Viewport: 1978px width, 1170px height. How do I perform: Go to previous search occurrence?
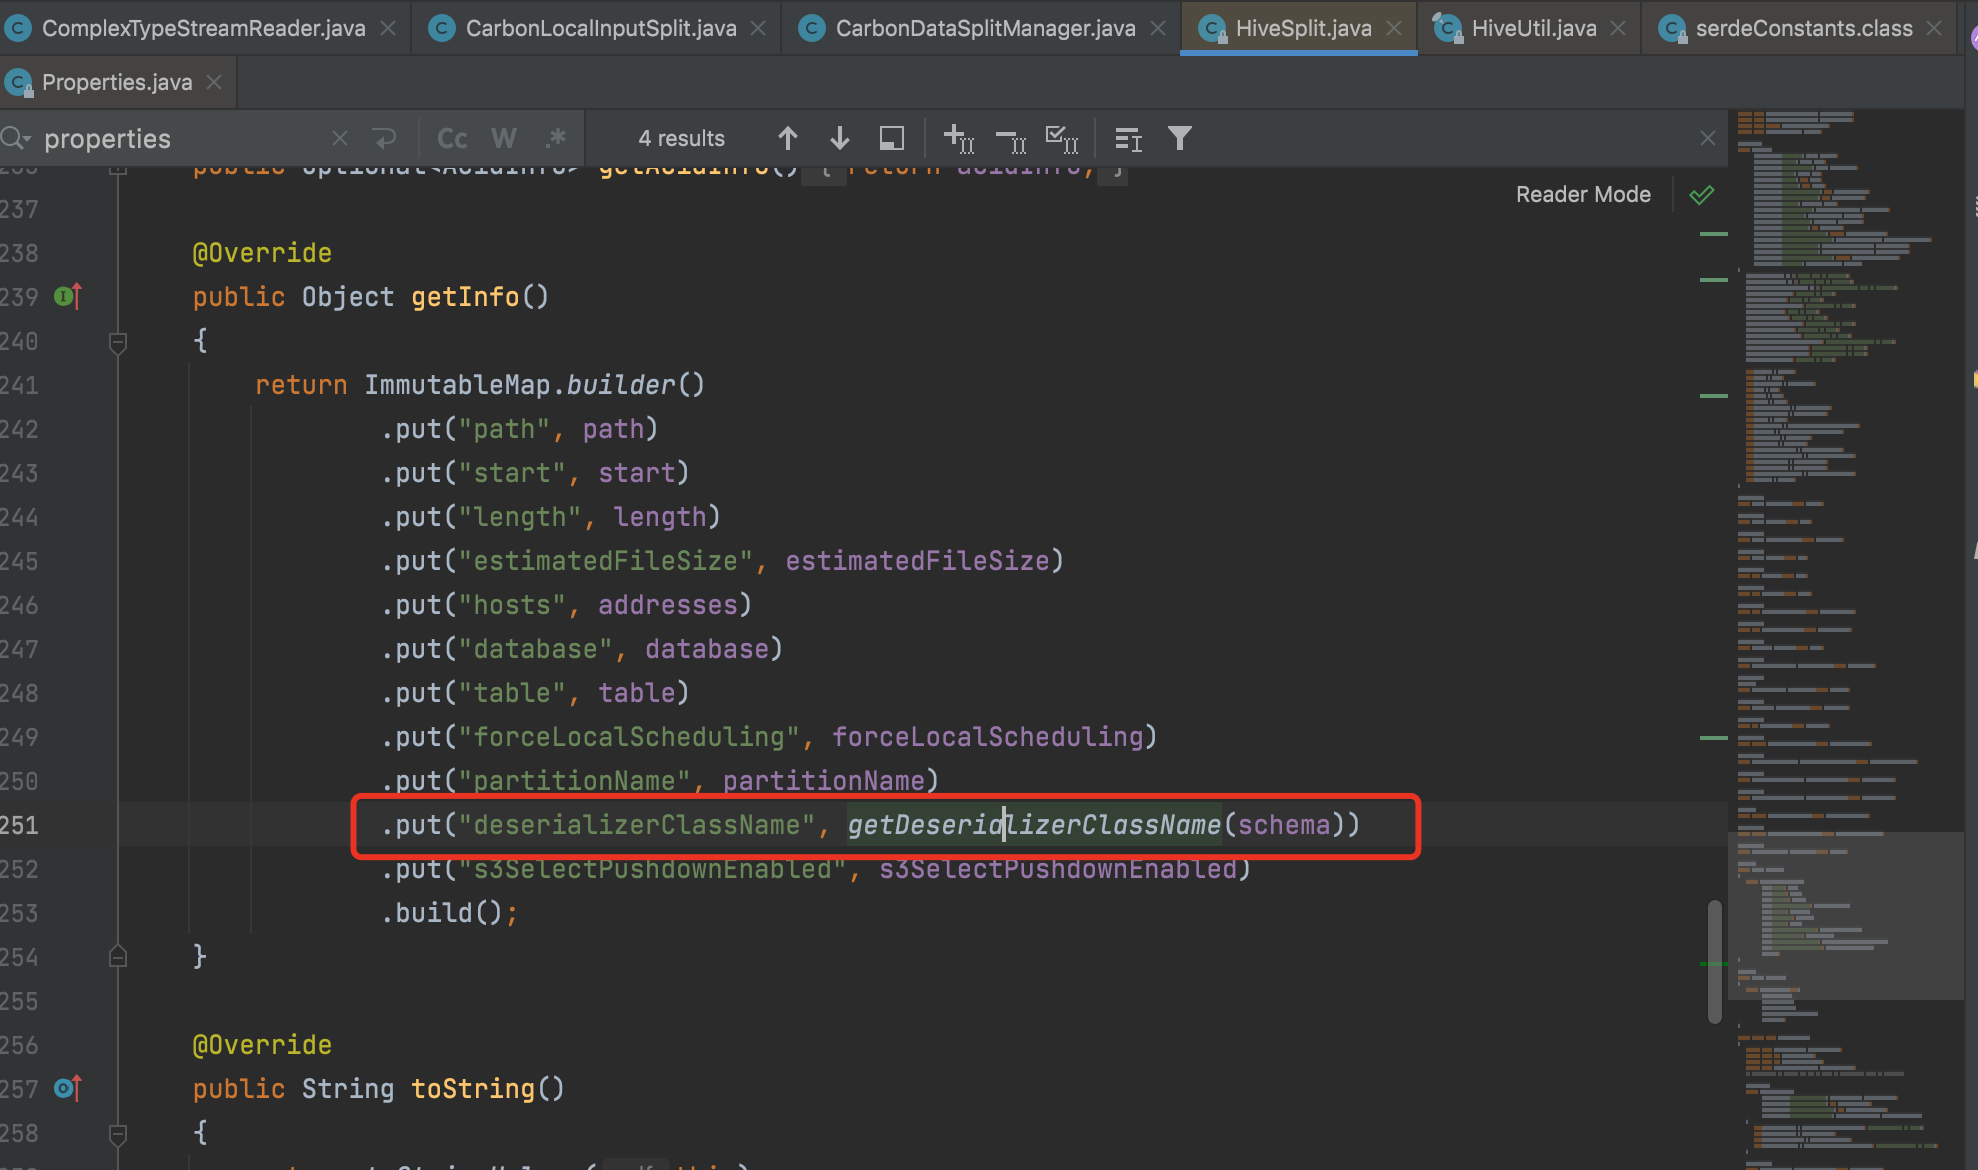point(788,138)
